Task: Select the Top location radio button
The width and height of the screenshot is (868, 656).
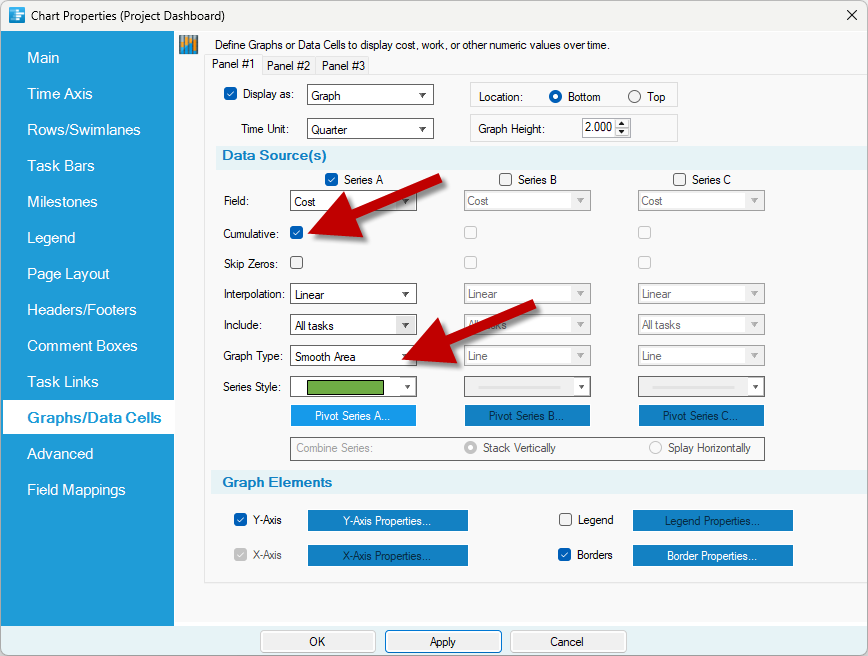Action: point(634,97)
